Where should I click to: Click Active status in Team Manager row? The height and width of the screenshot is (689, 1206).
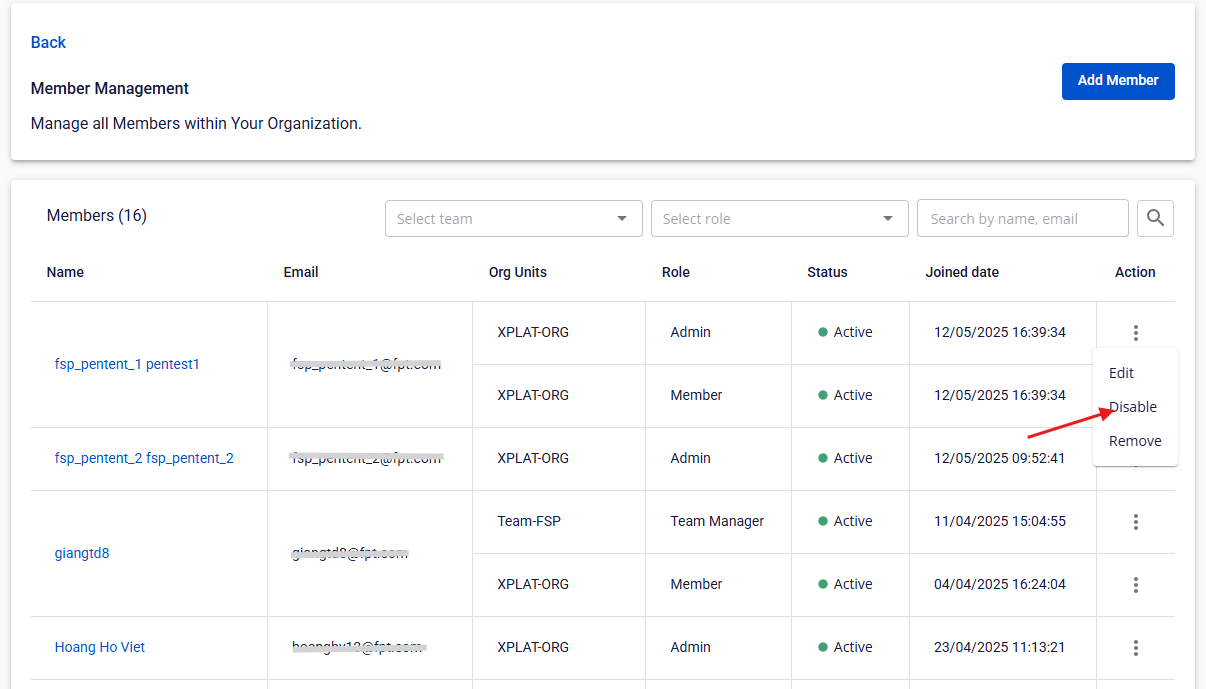point(845,521)
